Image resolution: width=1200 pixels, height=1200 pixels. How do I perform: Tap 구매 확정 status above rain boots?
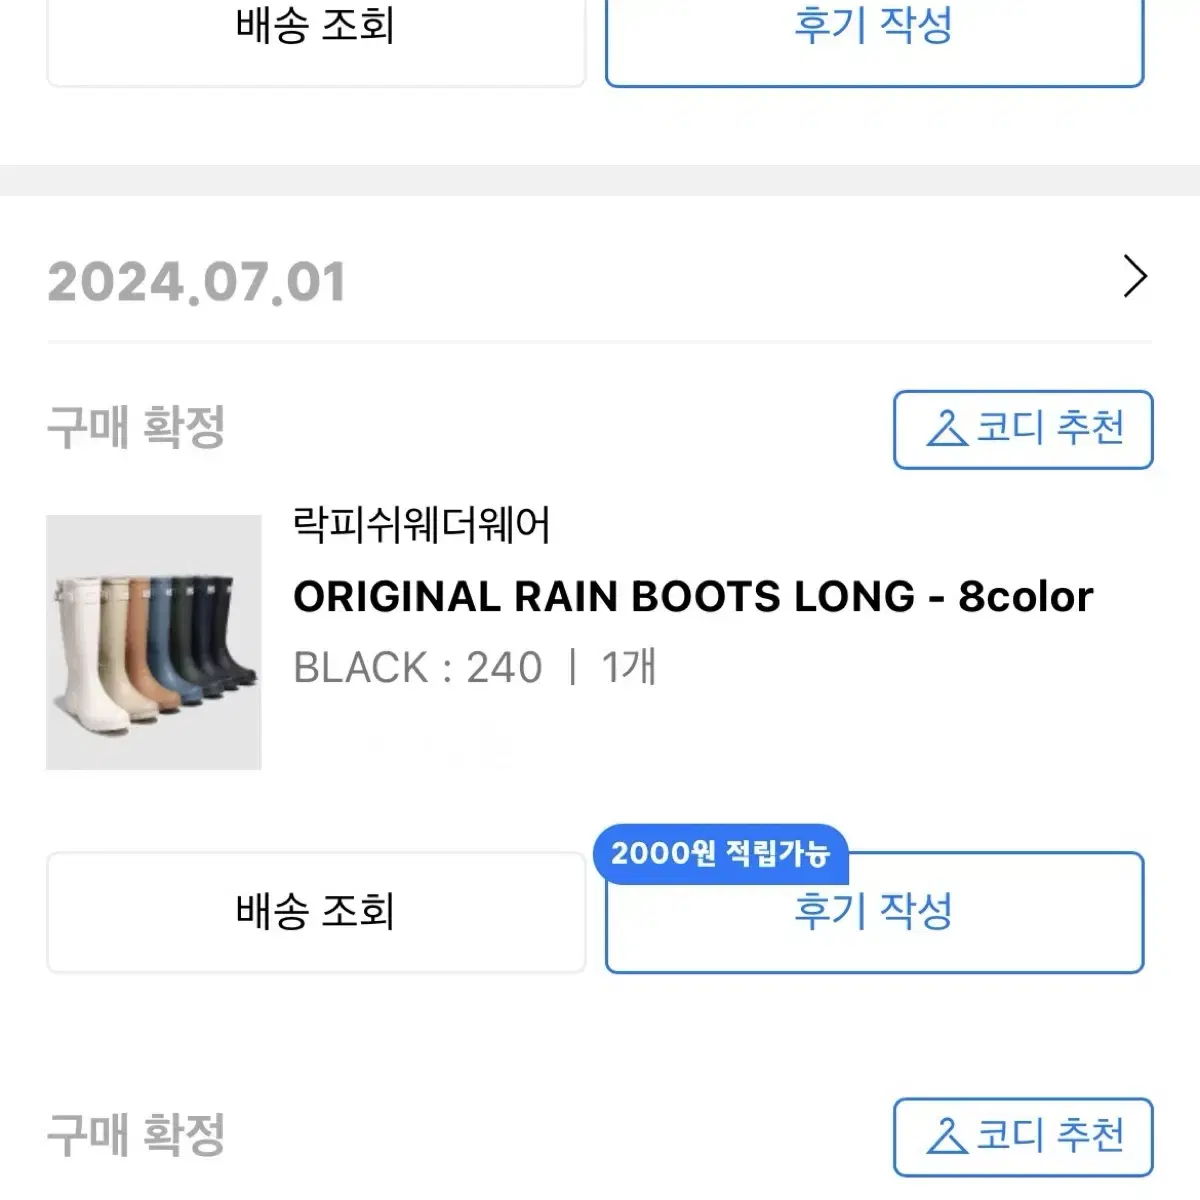tap(136, 428)
